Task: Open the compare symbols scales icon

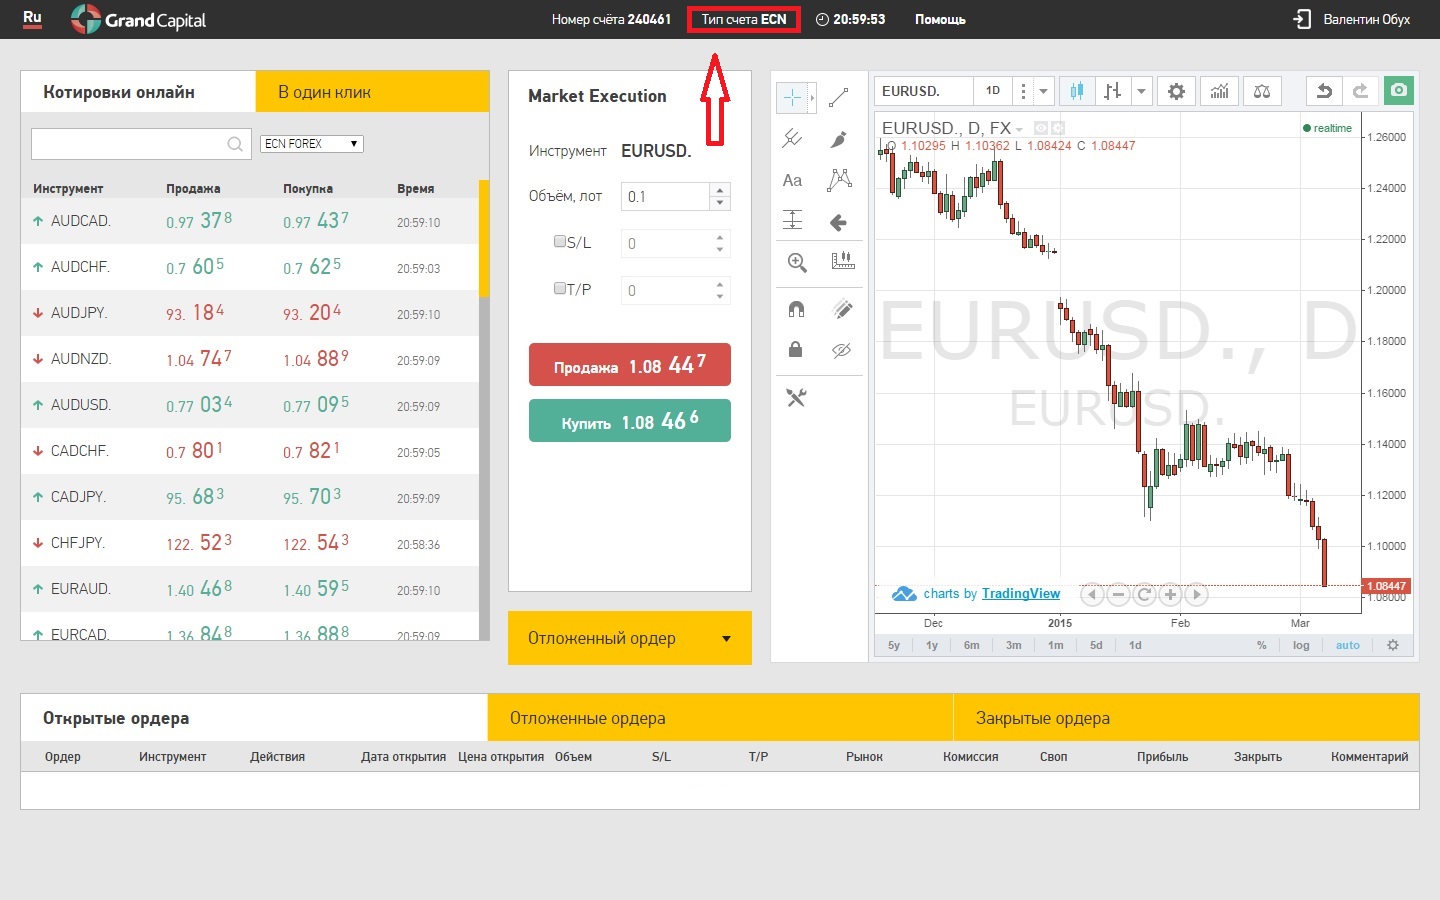Action: click(1262, 91)
